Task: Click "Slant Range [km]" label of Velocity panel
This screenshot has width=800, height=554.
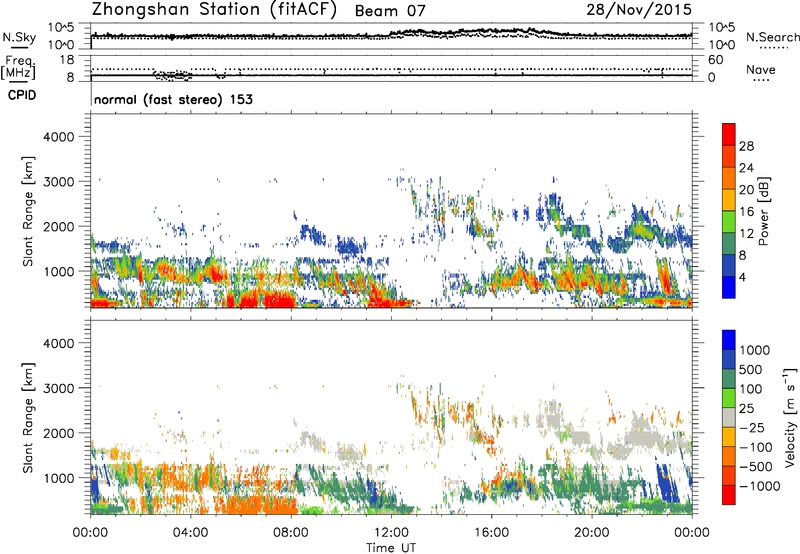Action: coord(28,417)
